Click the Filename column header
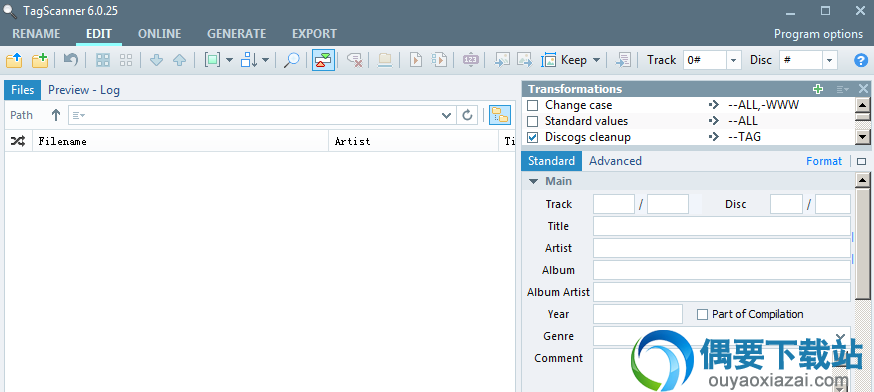Screen dimensions: 874x392 click(x=181, y=142)
